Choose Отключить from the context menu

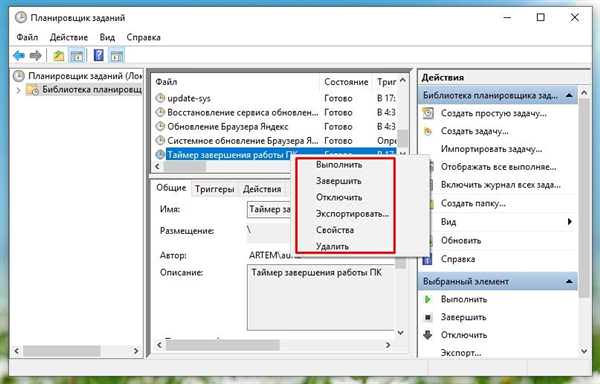coord(339,197)
